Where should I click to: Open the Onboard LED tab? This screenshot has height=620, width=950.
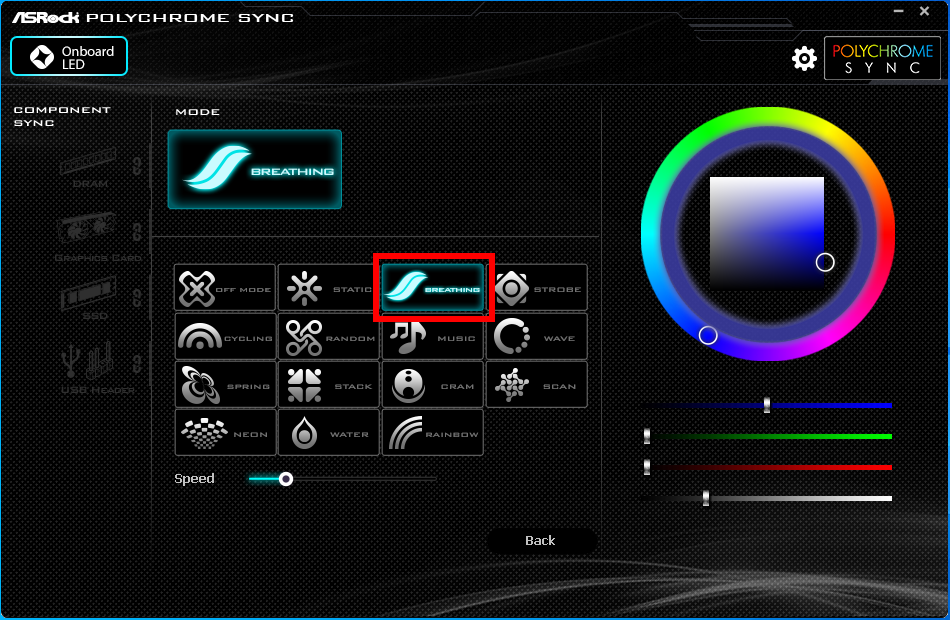coord(69,56)
